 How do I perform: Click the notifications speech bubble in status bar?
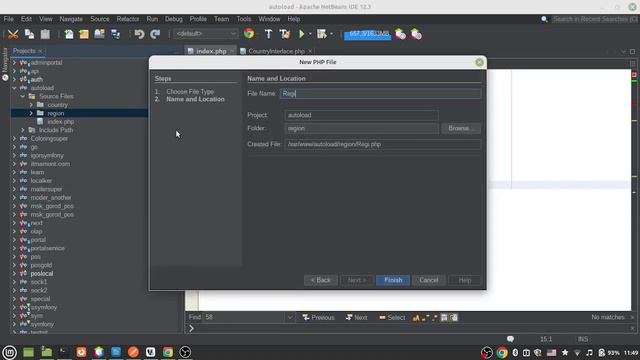pyautogui.click(x=510, y=339)
